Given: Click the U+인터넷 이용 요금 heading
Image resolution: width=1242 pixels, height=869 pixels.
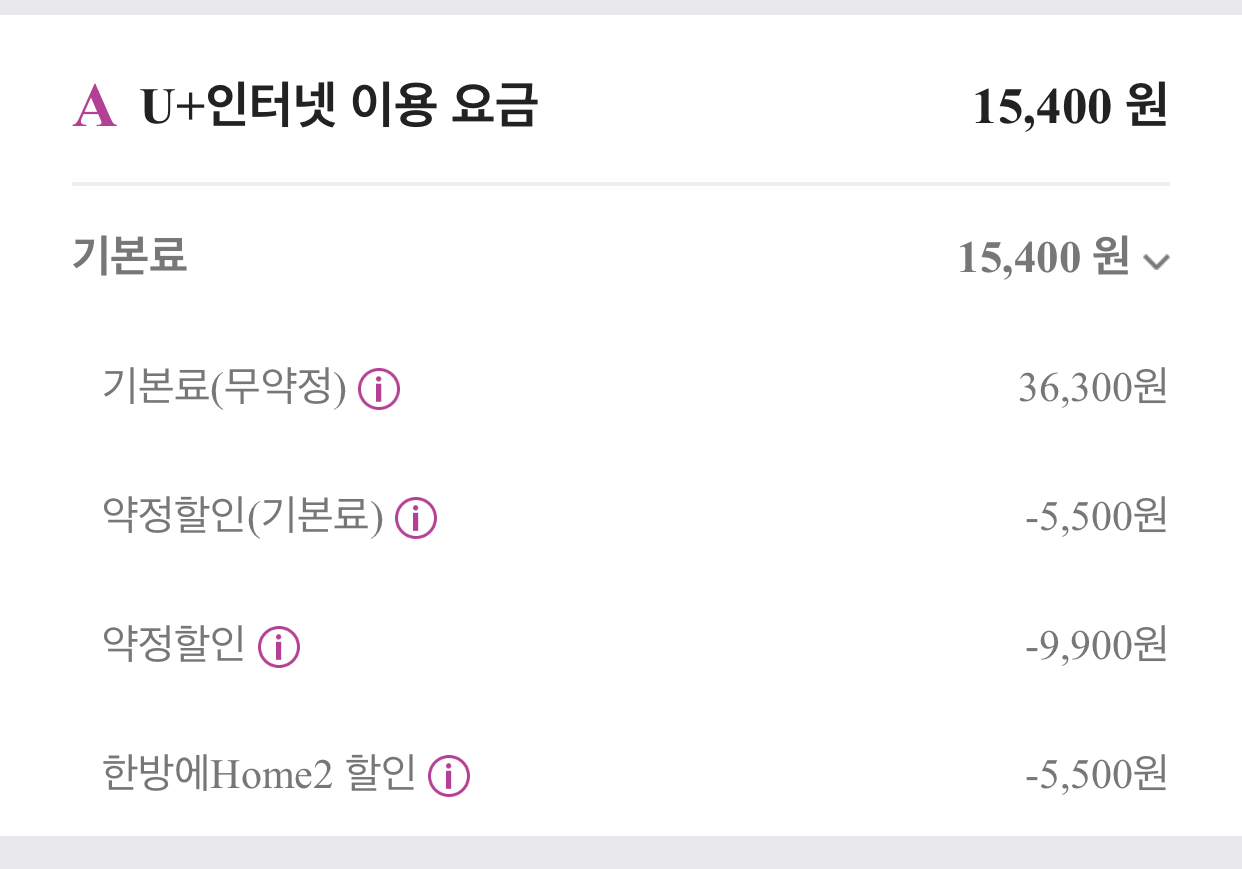Looking at the screenshot, I should [x=339, y=106].
